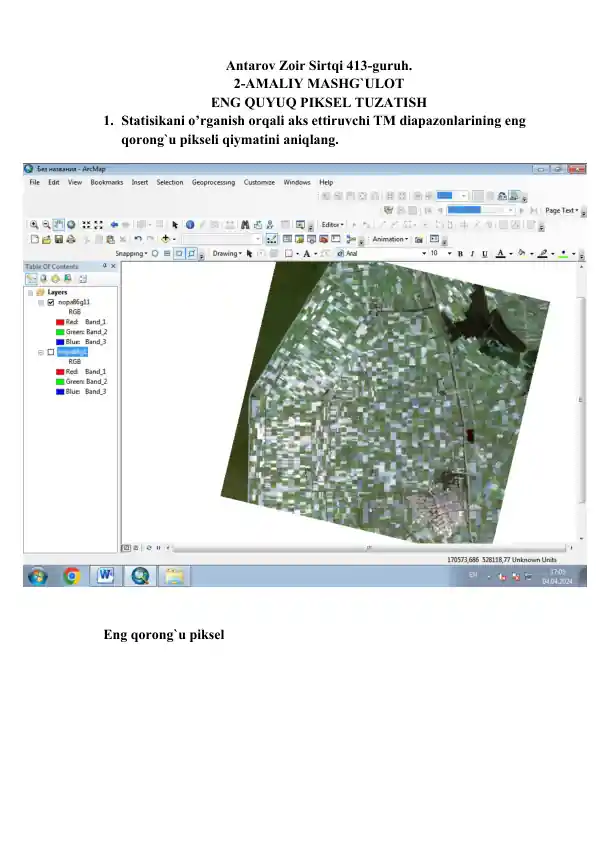Select the Zoom In tool
This screenshot has height=842, width=596.
pos(34,225)
